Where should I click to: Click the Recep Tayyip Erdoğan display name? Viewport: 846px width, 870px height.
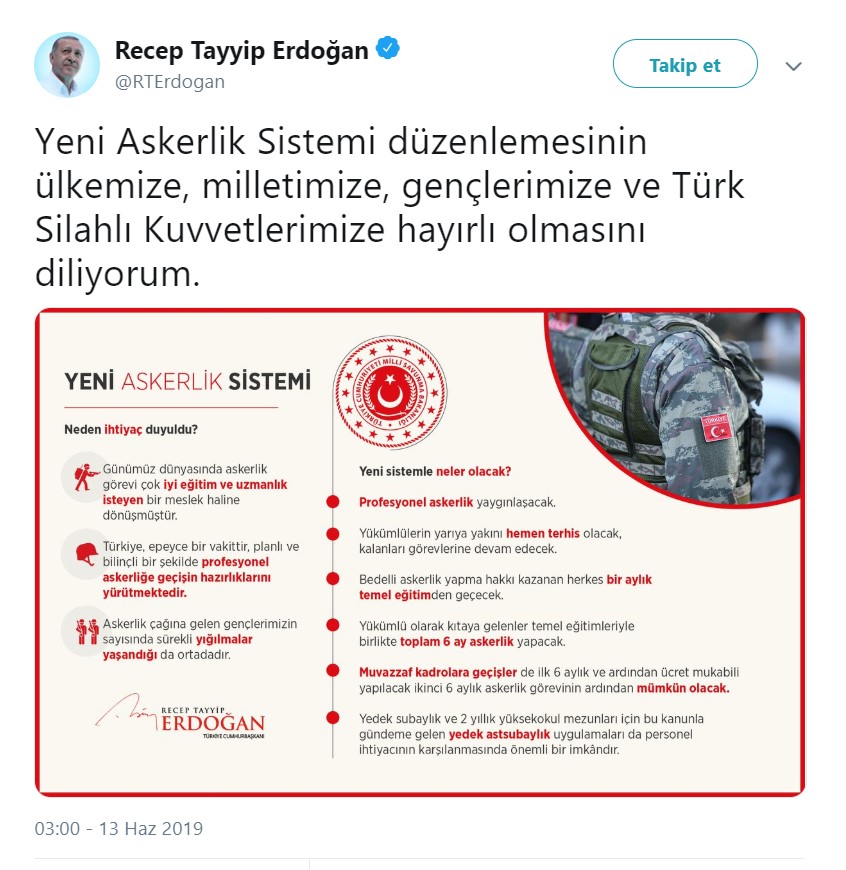(241, 50)
